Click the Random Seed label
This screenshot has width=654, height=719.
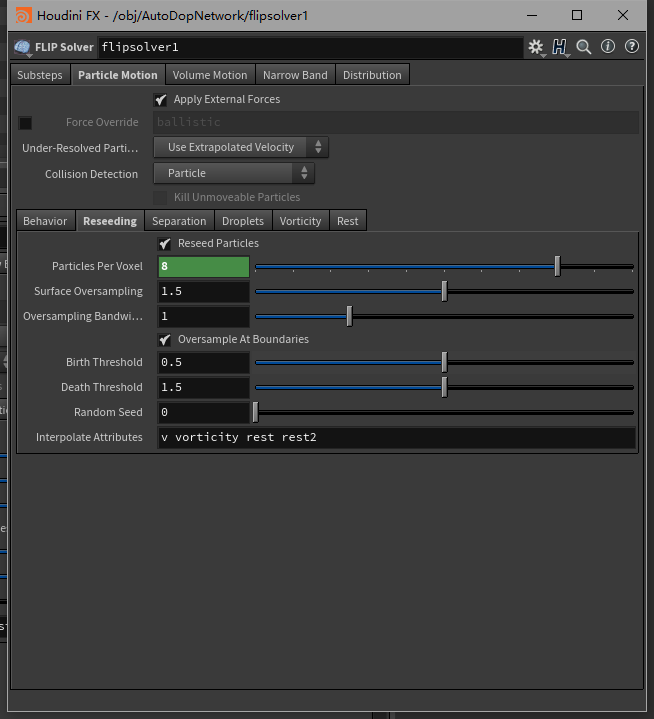coord(108,412)
